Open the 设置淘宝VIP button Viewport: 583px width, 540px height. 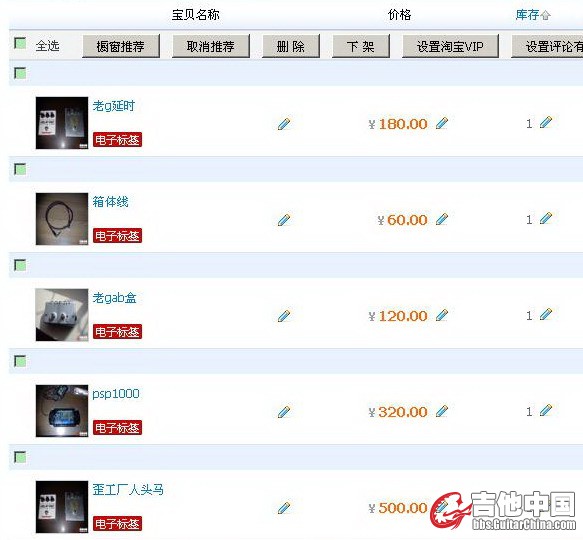[450, 46]
